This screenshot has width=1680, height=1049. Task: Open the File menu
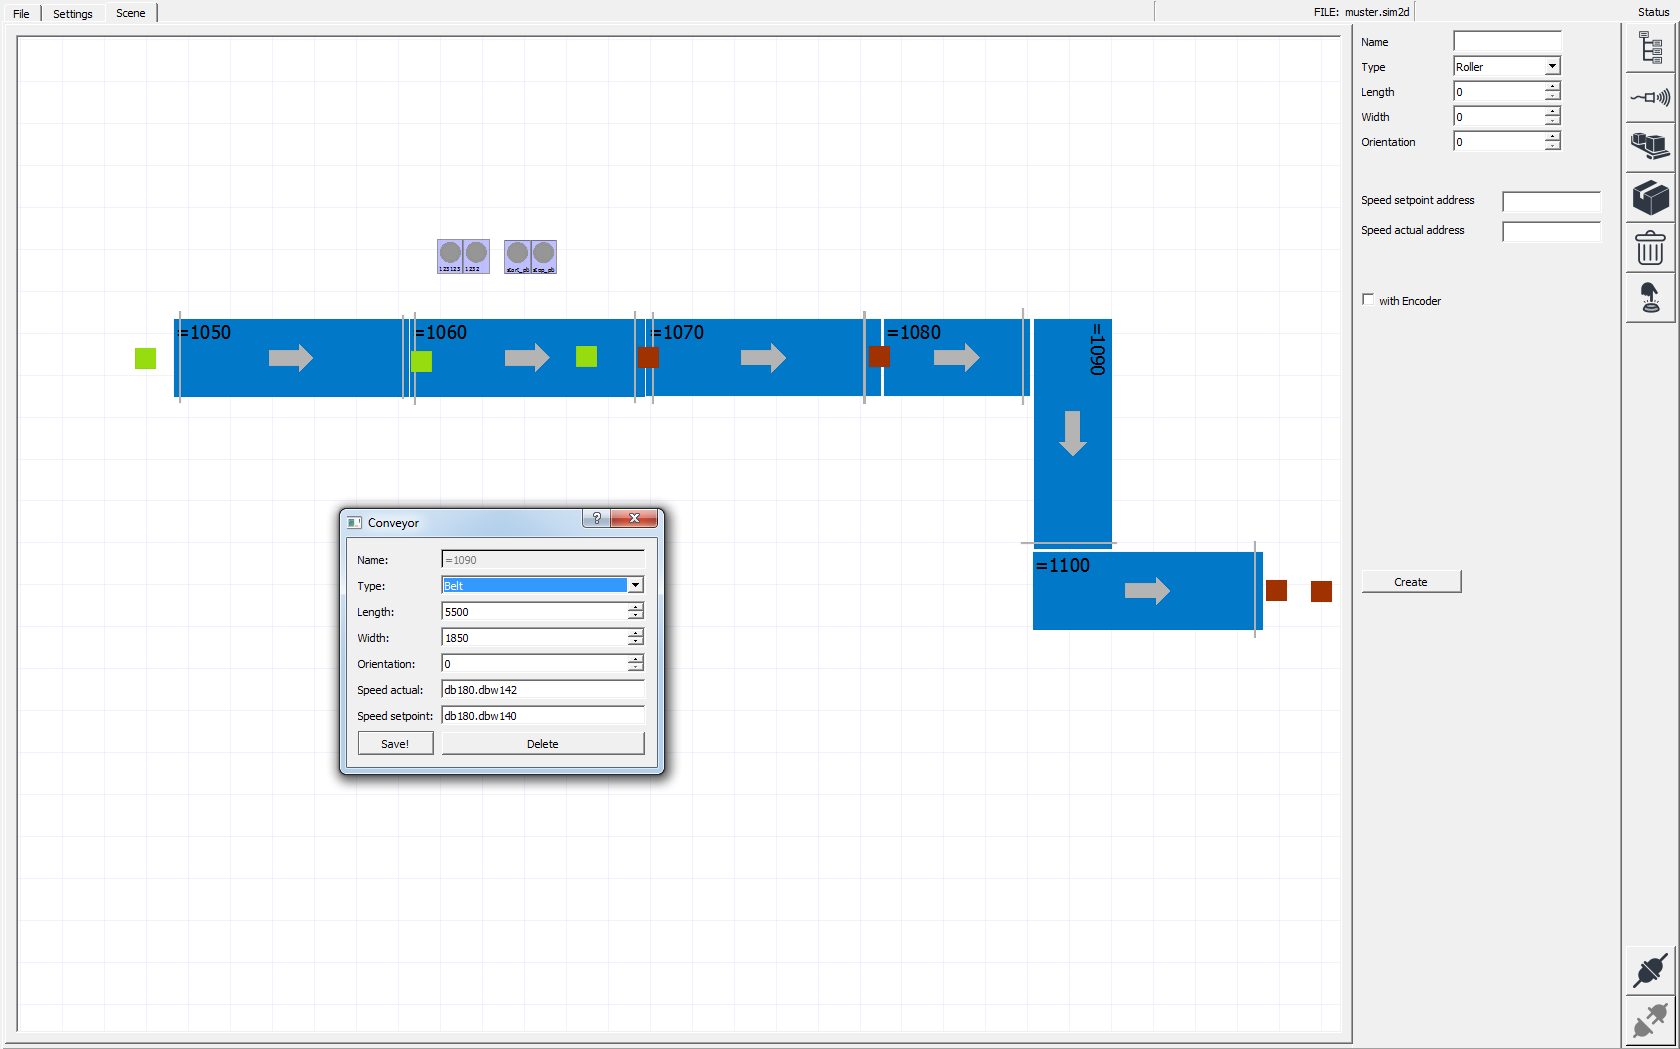pos(21,14)
